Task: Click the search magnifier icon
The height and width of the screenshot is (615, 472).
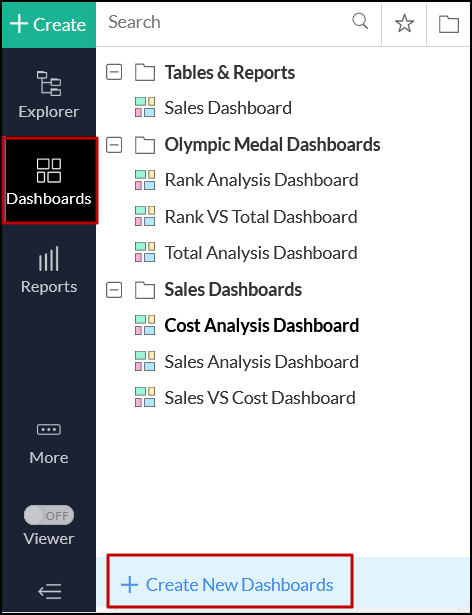Action: (x=360, y=21)
